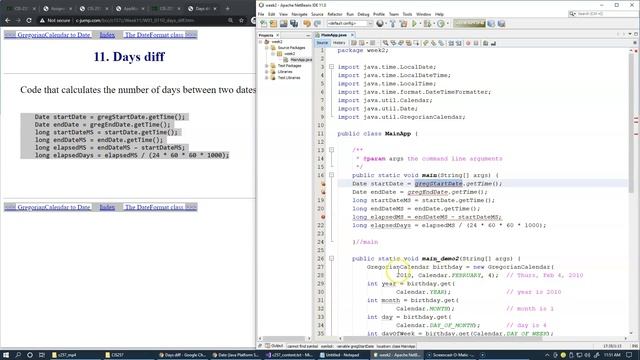
Task: Follow the top Index link
Action: tap(107, 35)
